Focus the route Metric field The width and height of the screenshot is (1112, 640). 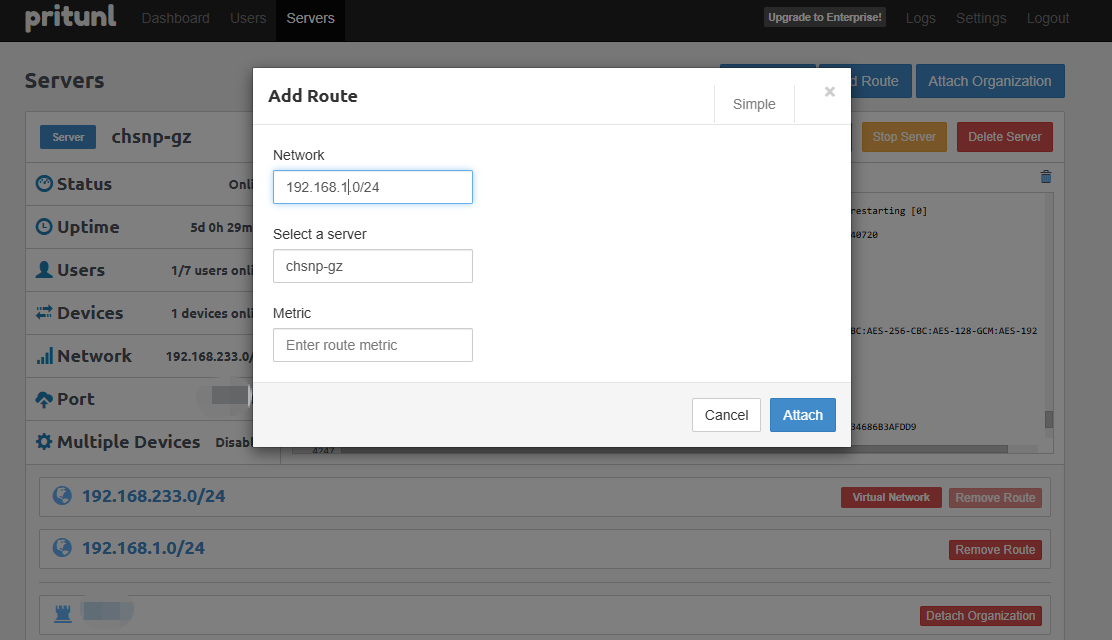(x=372, y=345)
